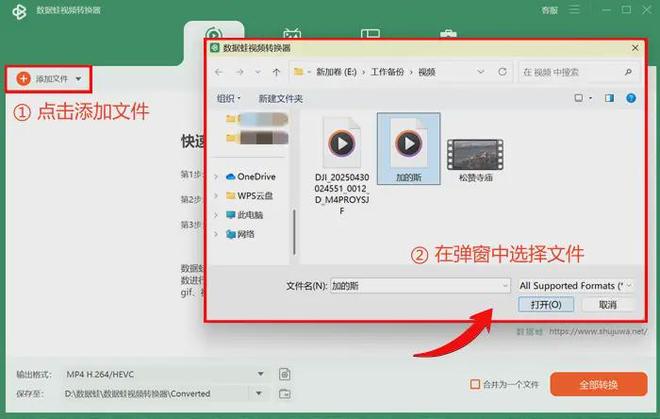This screenshot has height=419, width=660.
Task: Click Forward arrow in file dialog
Action: [x=240, y=72]
